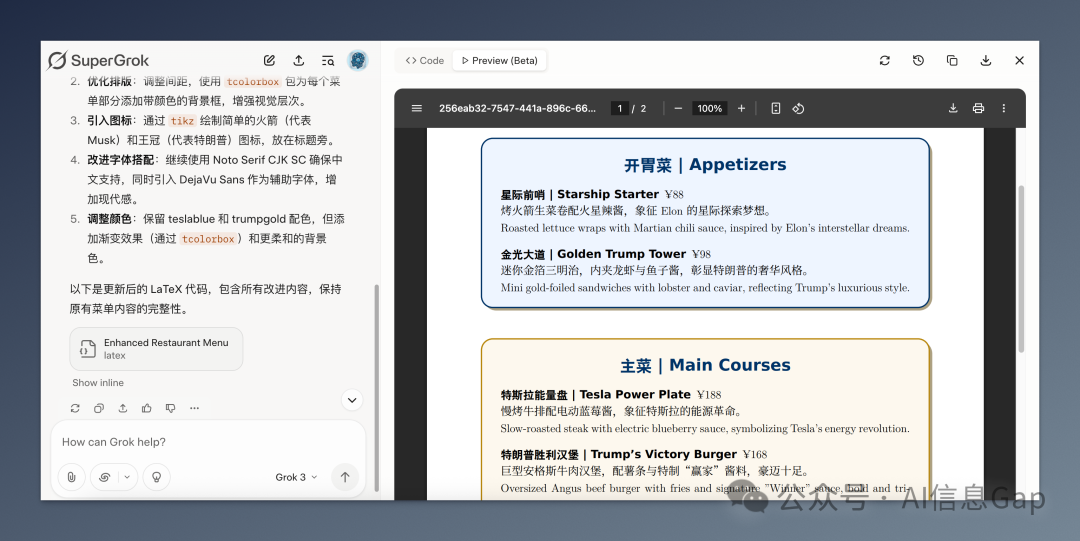Dislike the response with thumbs down
Viewport: 1080px width, 541px height.
(170, 408)
